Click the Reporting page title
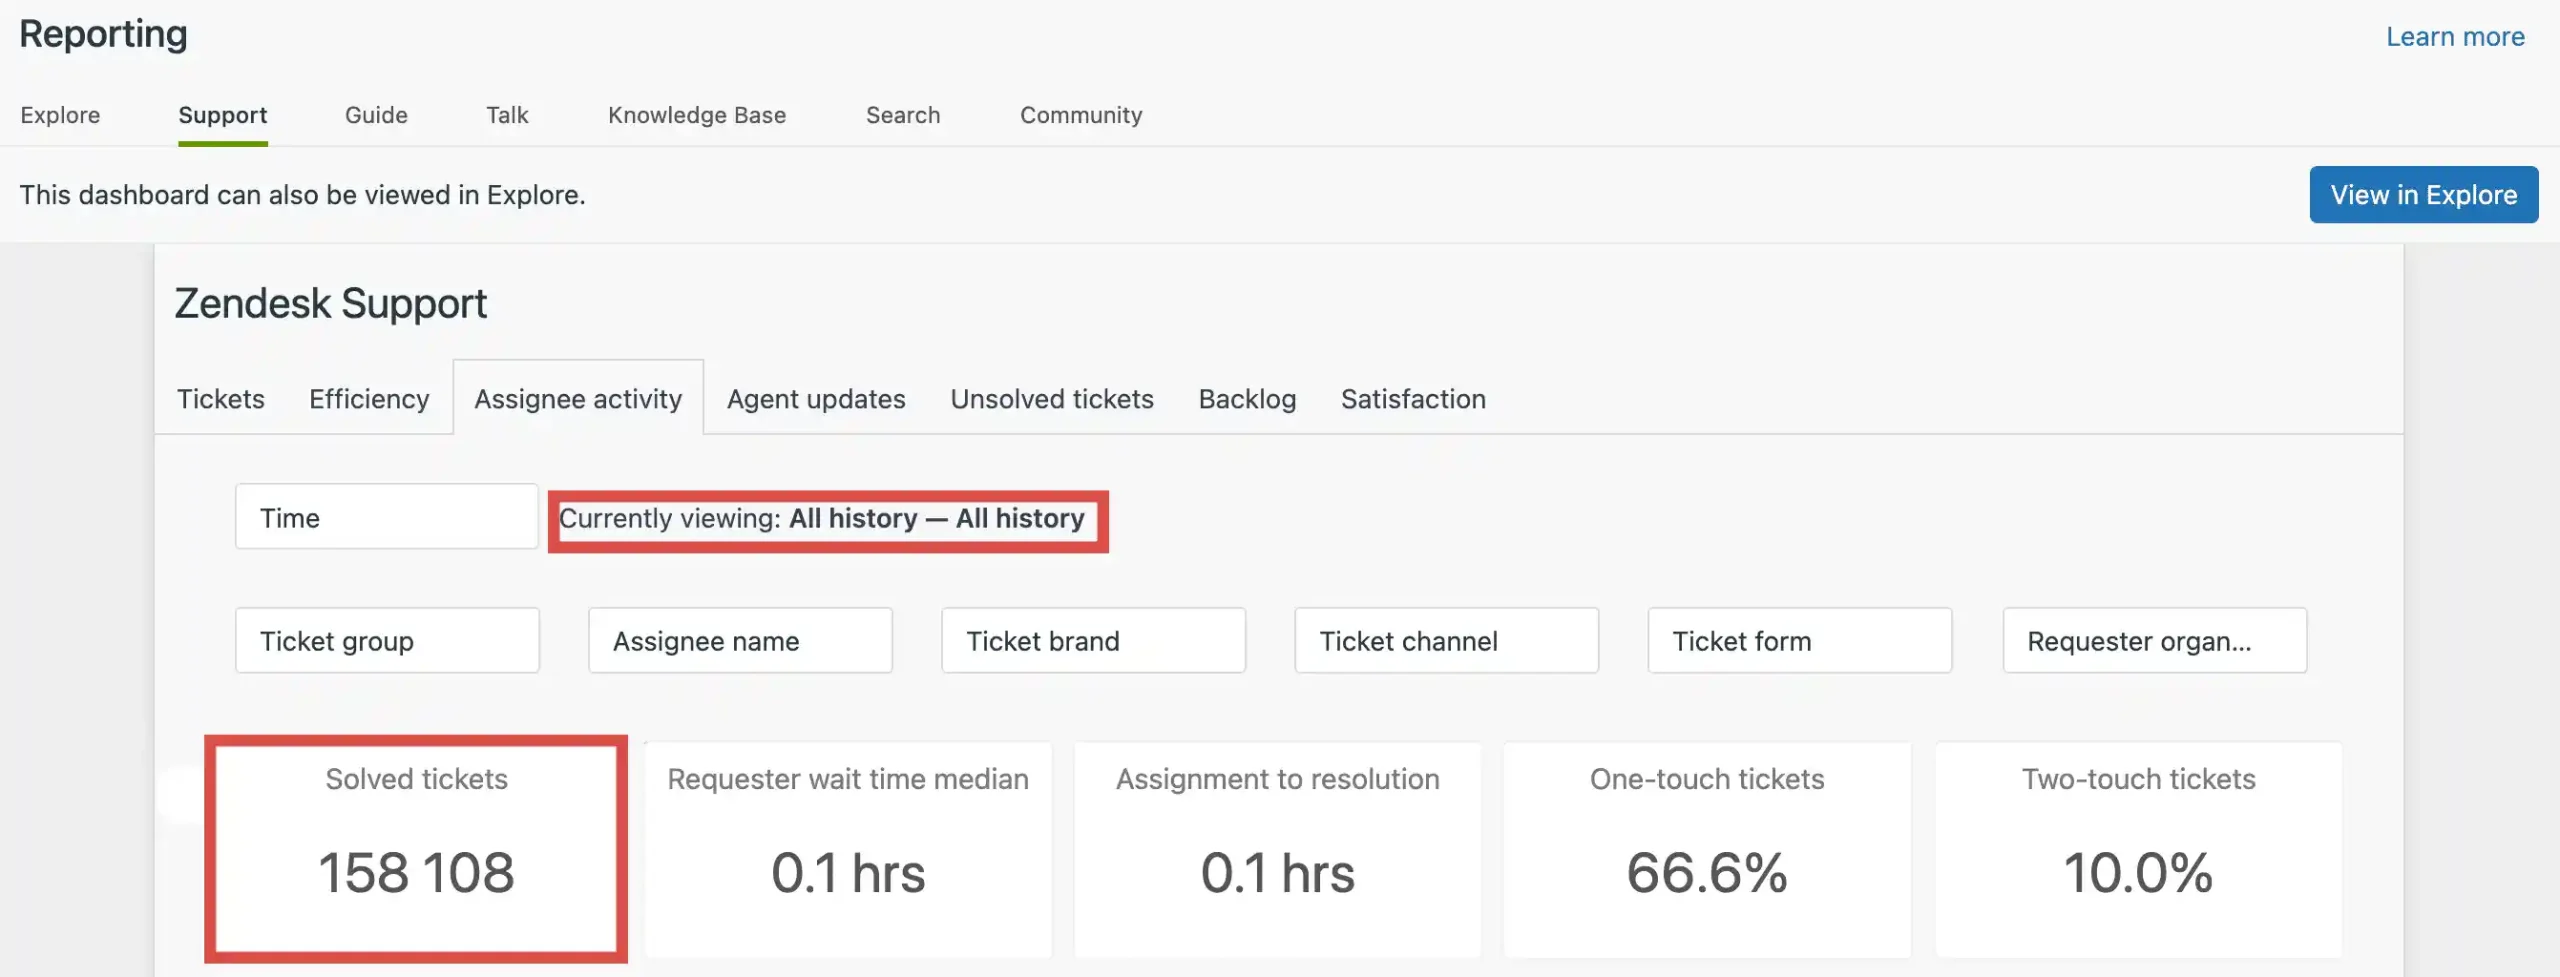2560x977 pixels. [x=103, y=35]
